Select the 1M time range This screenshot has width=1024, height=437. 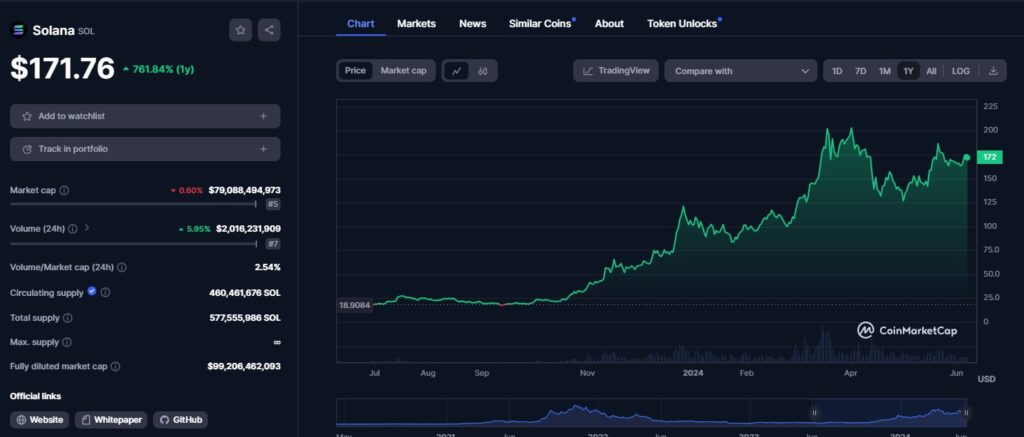pos(884,71)
